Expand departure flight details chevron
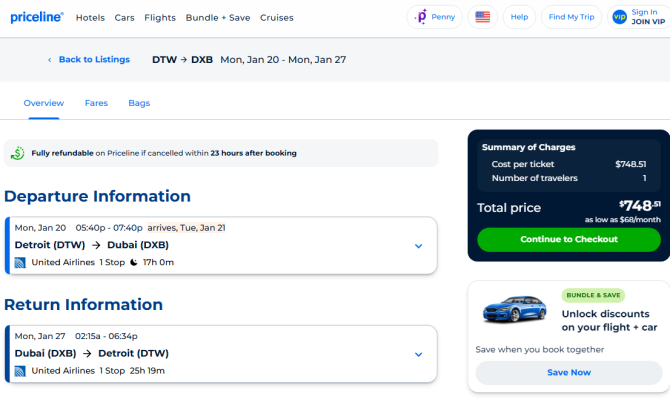670x399 pixels. pyautogui.click(x=418, y=246)
